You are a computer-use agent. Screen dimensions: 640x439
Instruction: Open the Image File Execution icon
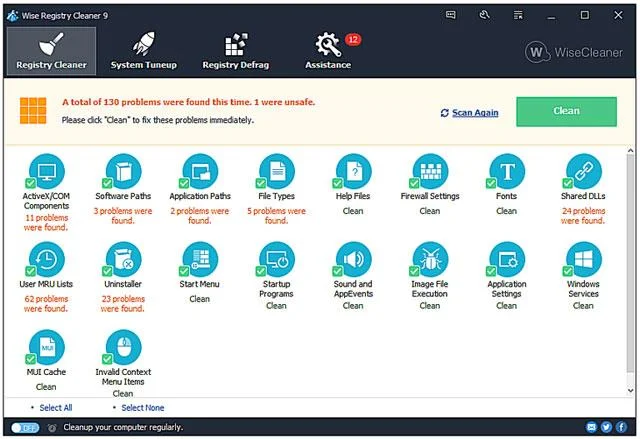(x=431, y=259)
